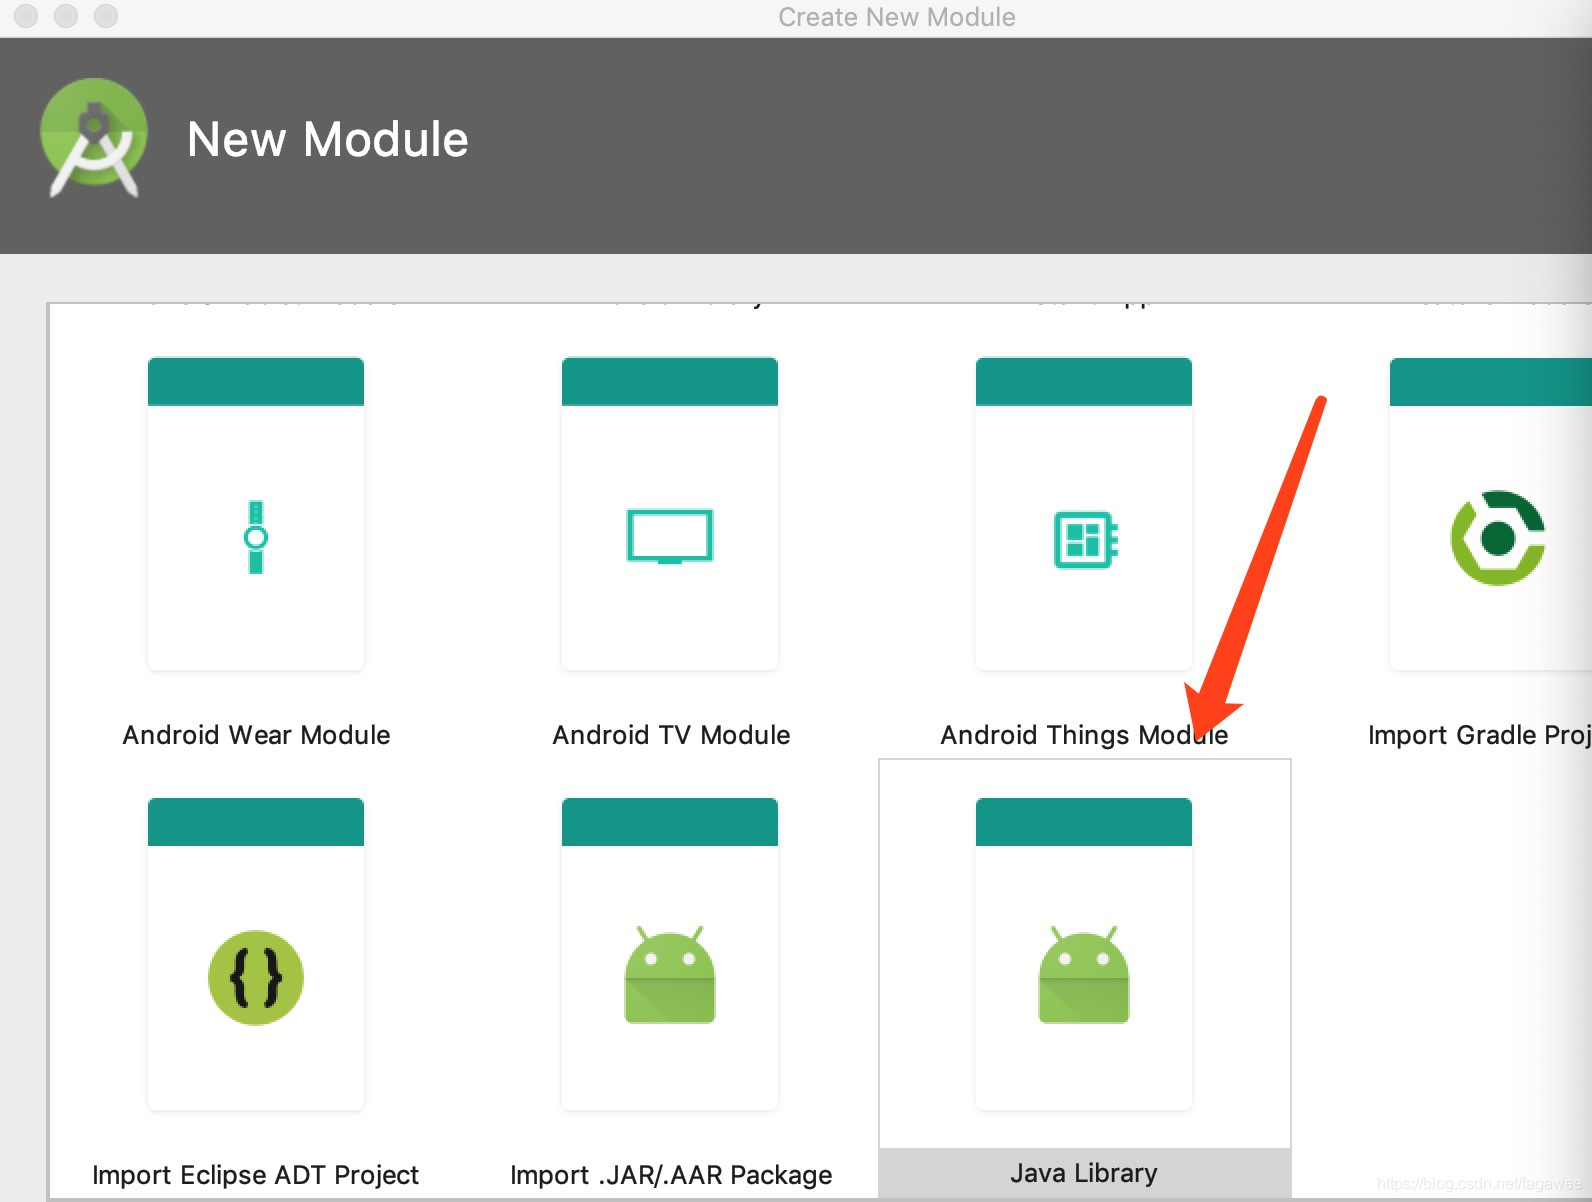Click the Android Wear Module label

[x=256, y=735]
